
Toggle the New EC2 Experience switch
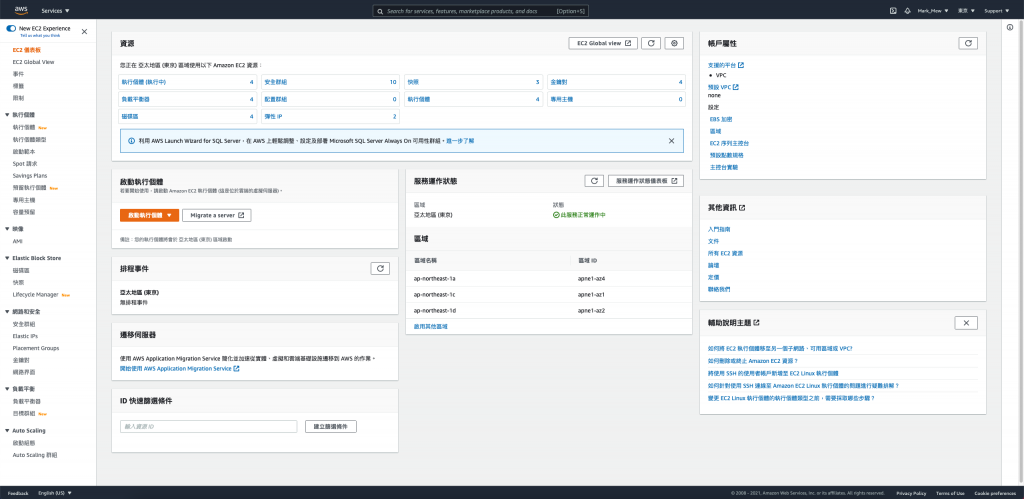click(x=11, y=29)
